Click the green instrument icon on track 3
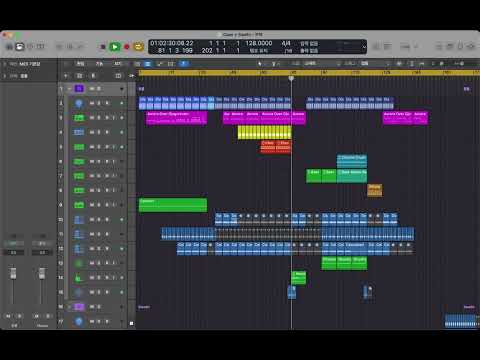Viewport: 480px width, 360px height. pyautogui.click(x=79, y=118)
